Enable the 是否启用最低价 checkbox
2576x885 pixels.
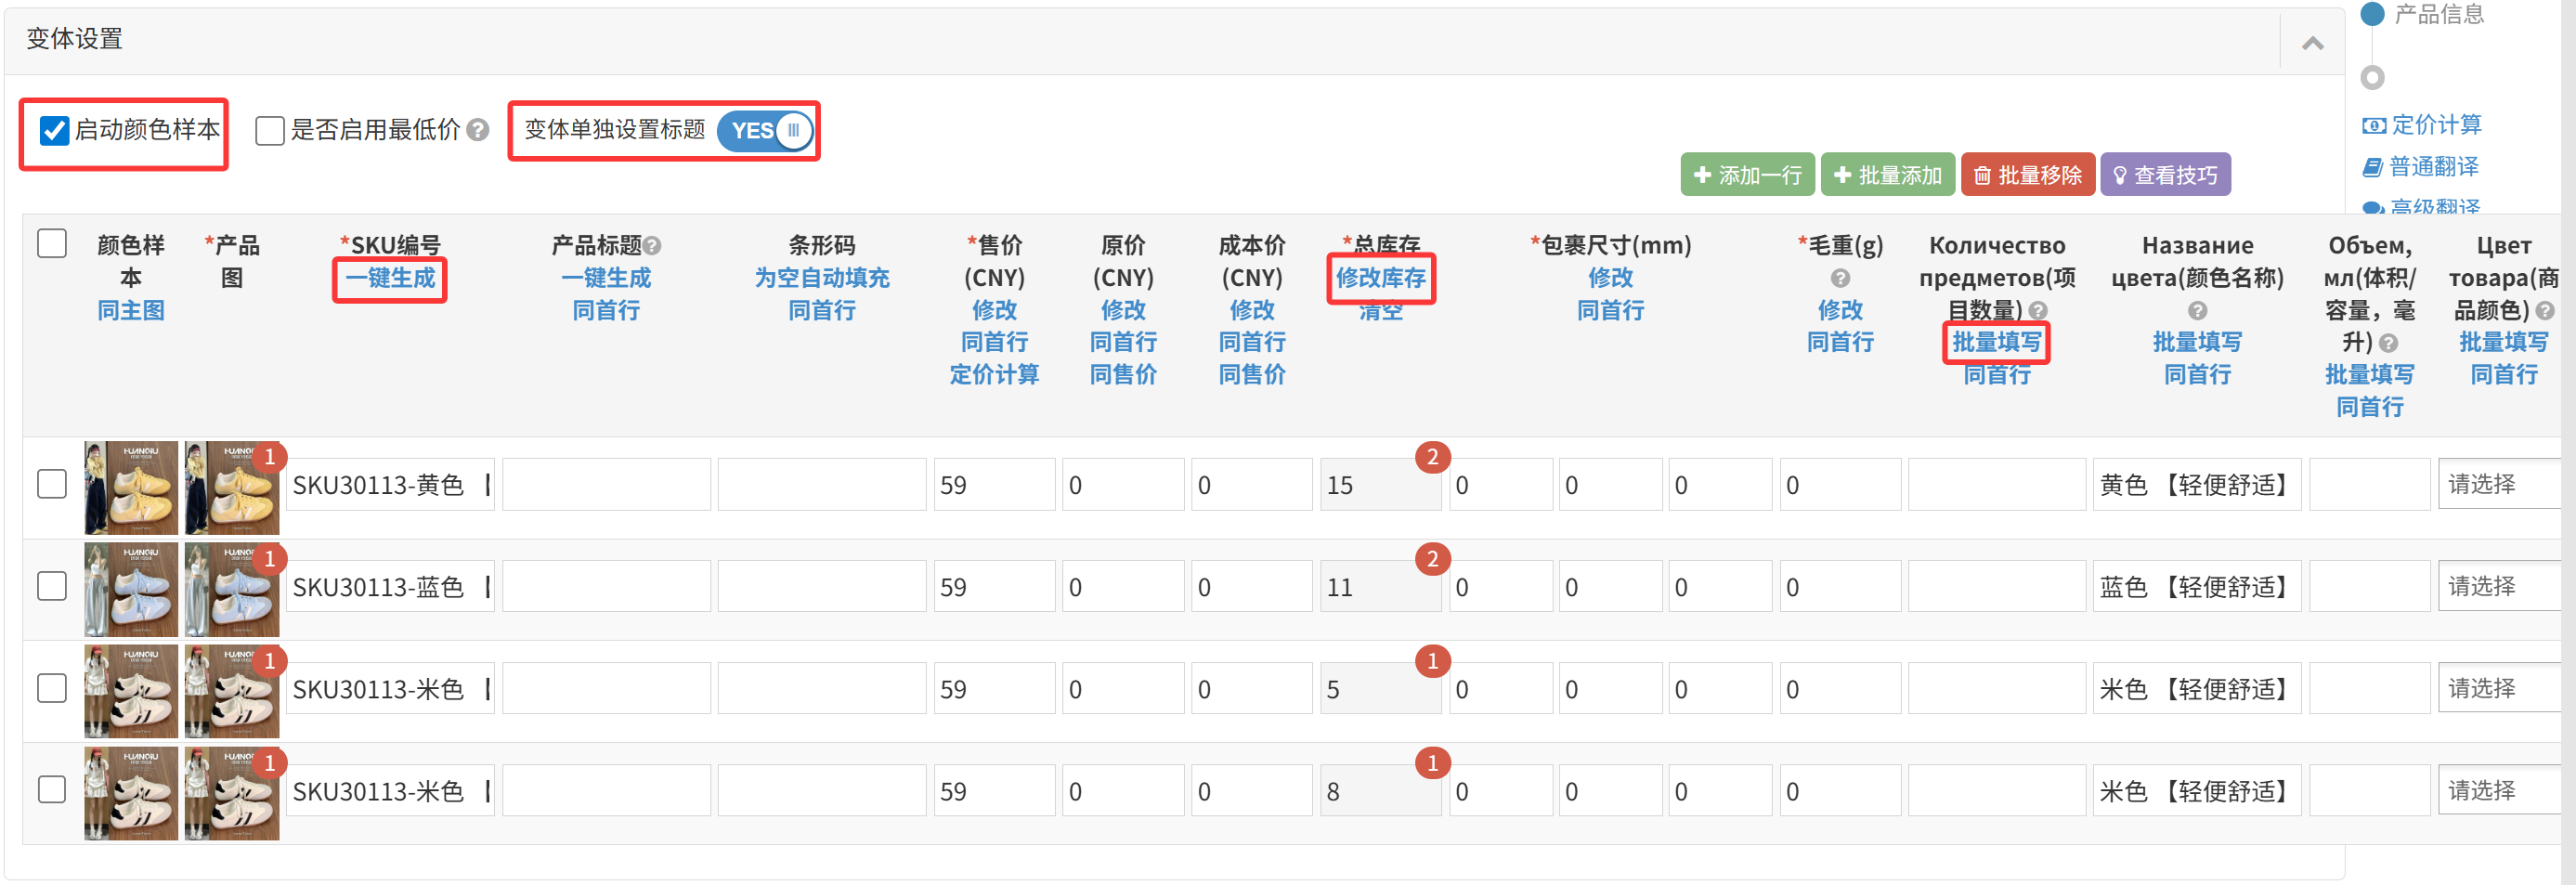[269, 130]
